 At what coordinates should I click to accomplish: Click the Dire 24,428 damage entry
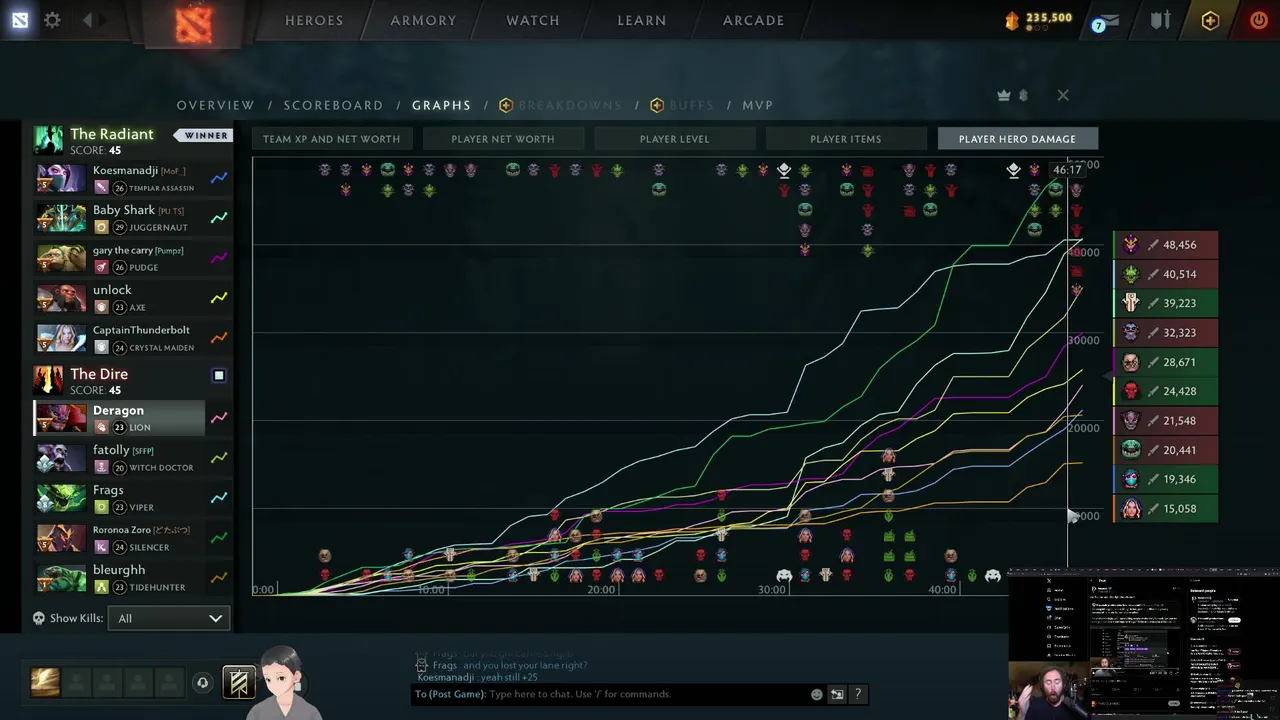[1166, 391]
